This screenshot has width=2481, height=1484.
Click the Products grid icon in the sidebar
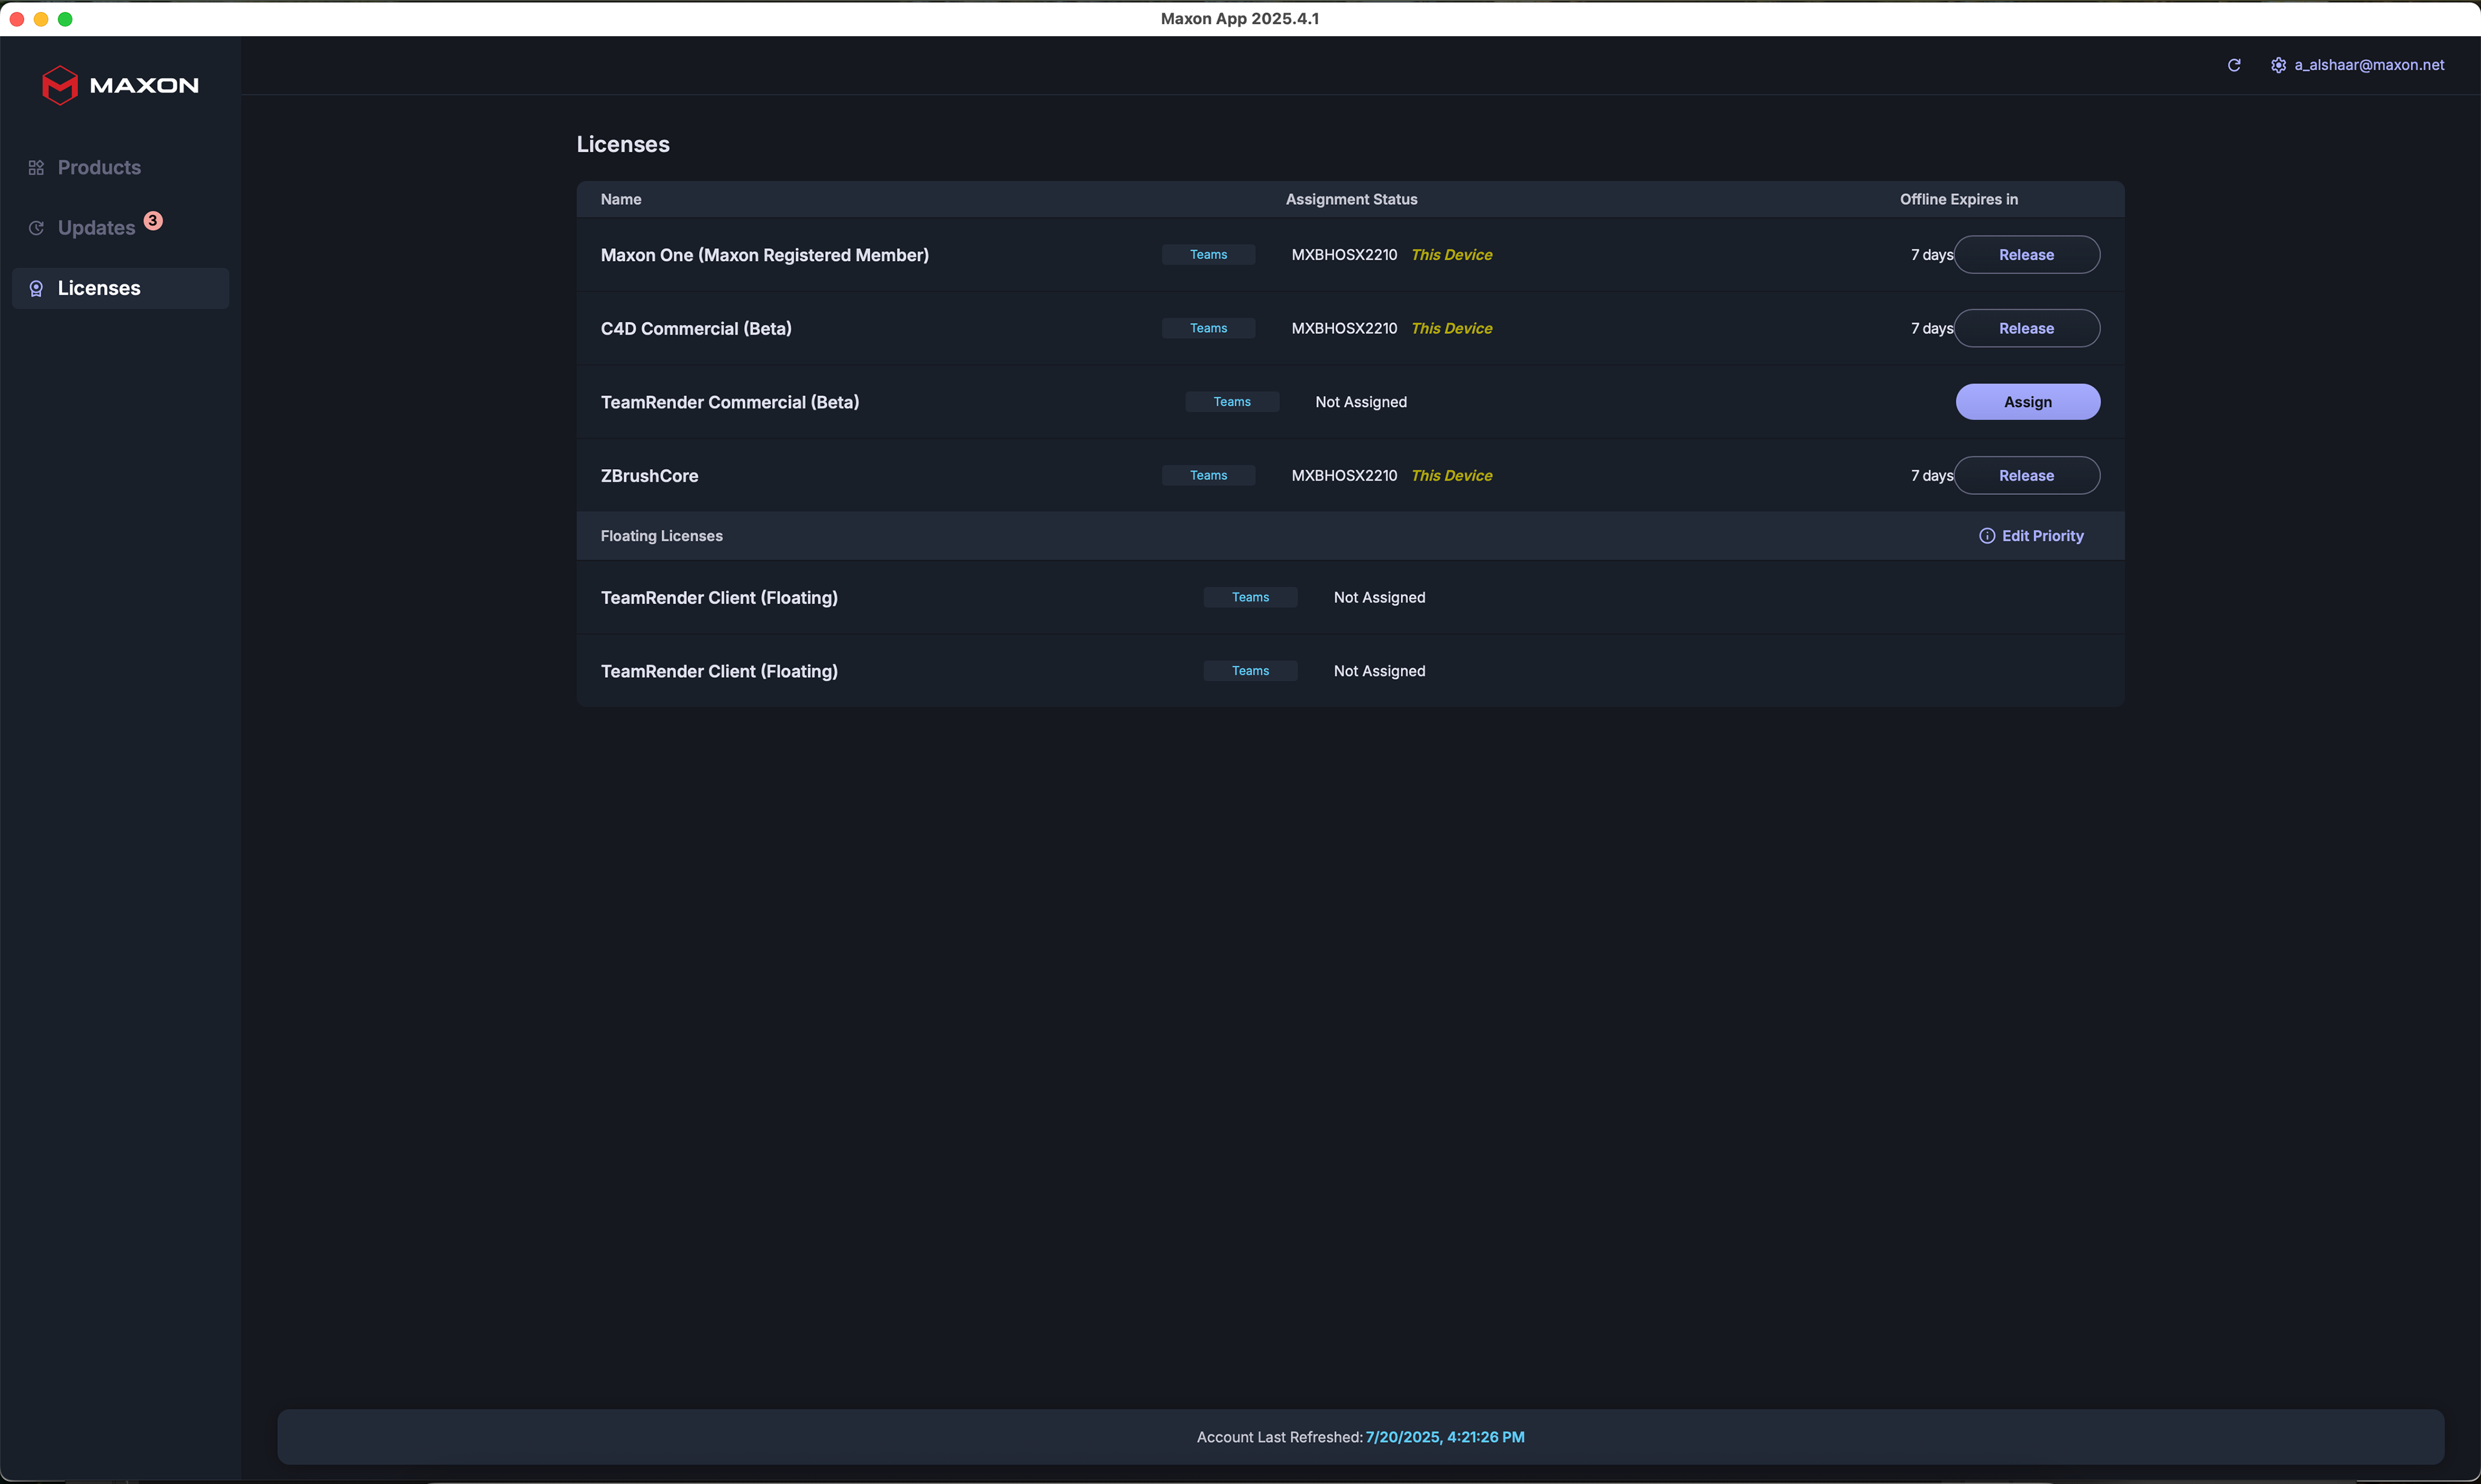coord(36,168)
